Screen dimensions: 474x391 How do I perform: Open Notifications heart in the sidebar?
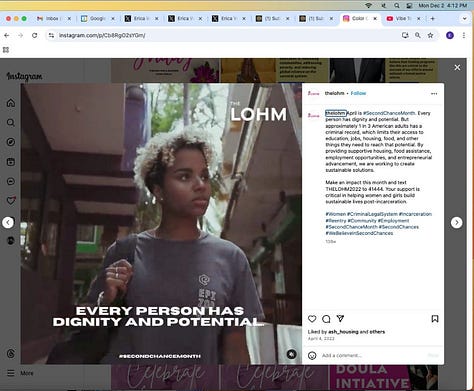pyautogui.click(x=11, y=201)
